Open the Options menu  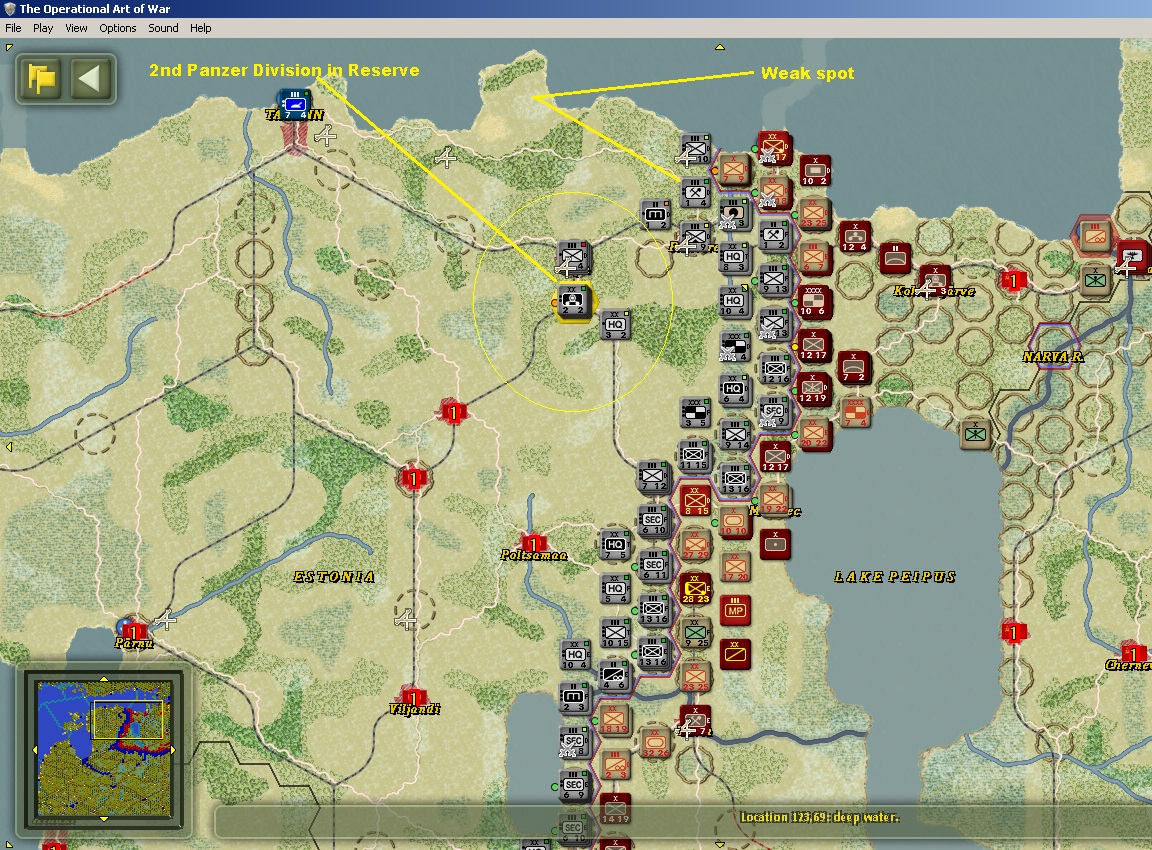(118, 28)
